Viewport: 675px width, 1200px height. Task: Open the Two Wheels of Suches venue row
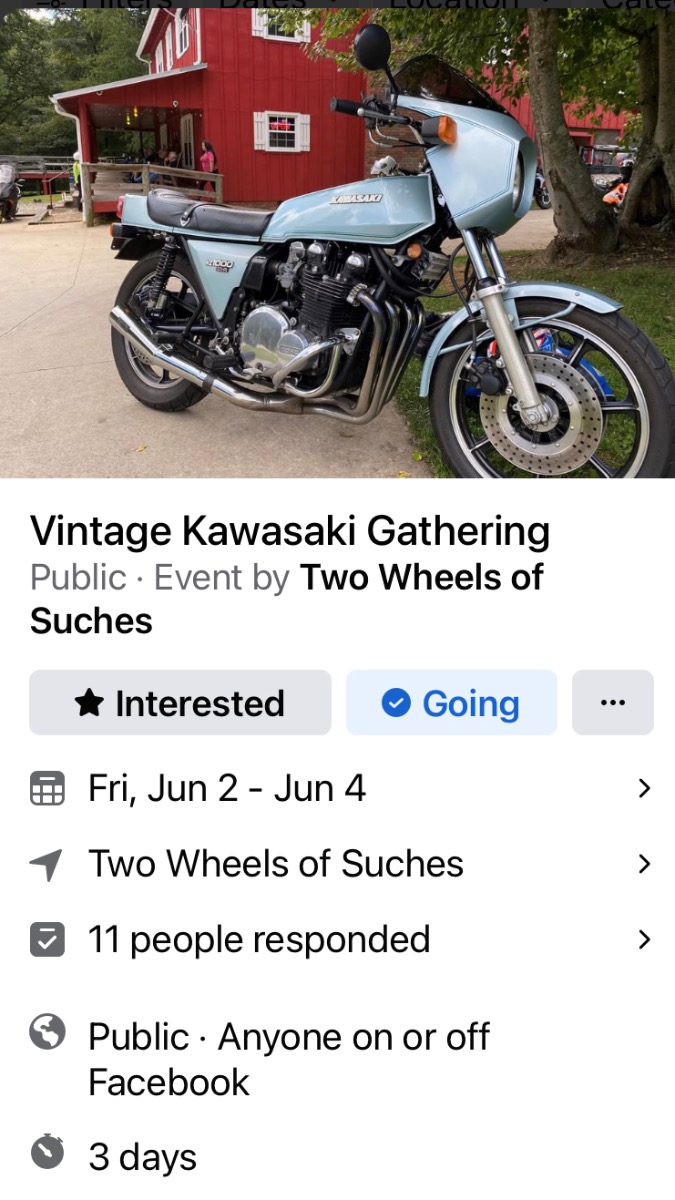pos(276,864)
